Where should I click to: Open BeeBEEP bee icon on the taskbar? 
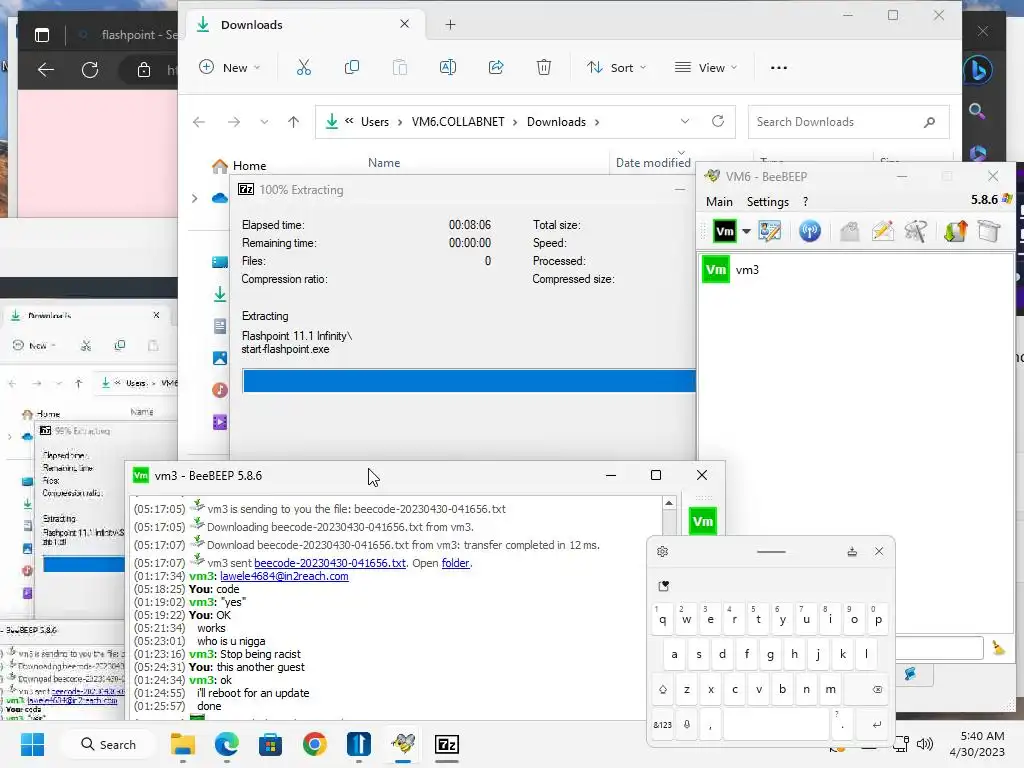click(403, 744)
